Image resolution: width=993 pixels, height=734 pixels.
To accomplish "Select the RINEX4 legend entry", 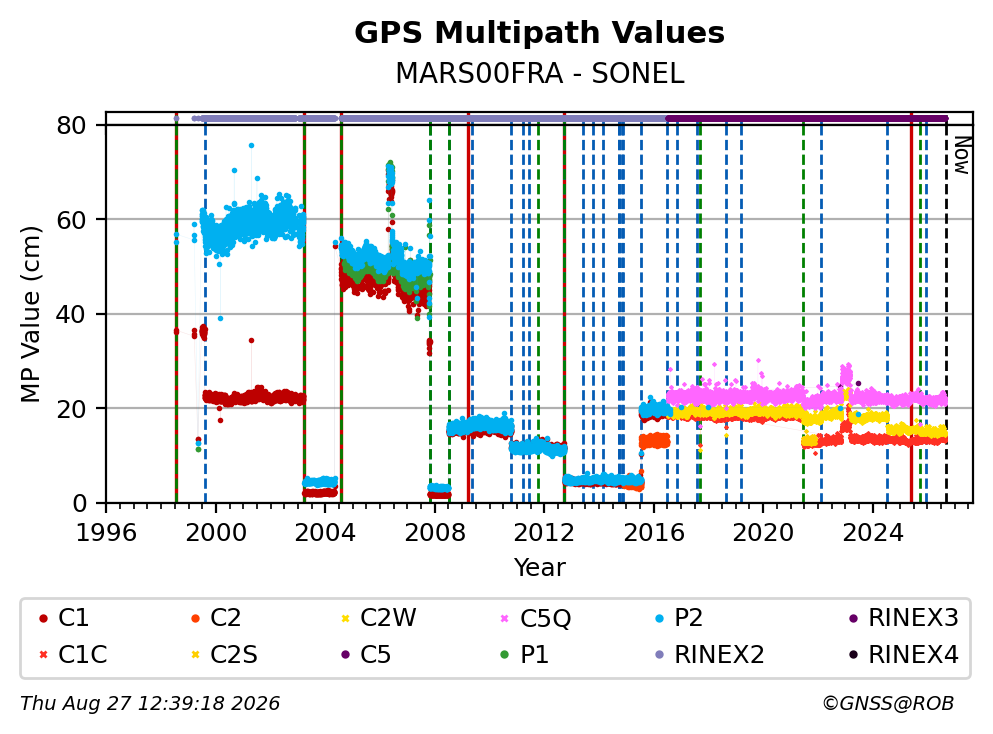I will click(904, 654).
